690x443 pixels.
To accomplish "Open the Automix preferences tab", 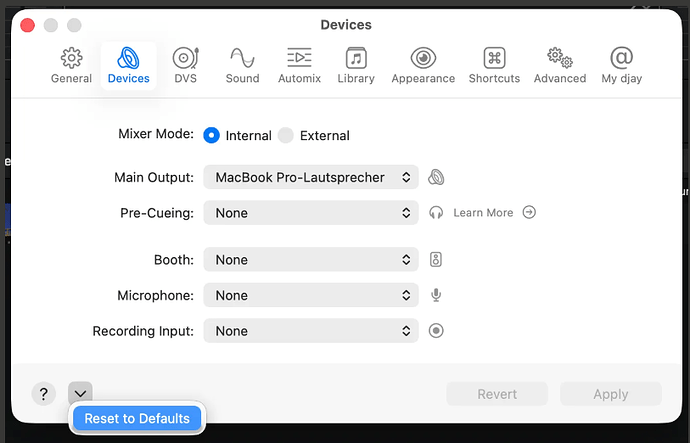I will [298, 65].
